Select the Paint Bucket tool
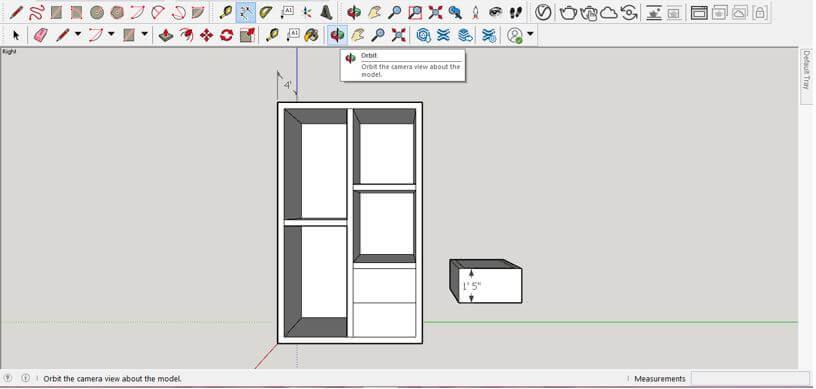The image size is (816, 389). point(311,35)
